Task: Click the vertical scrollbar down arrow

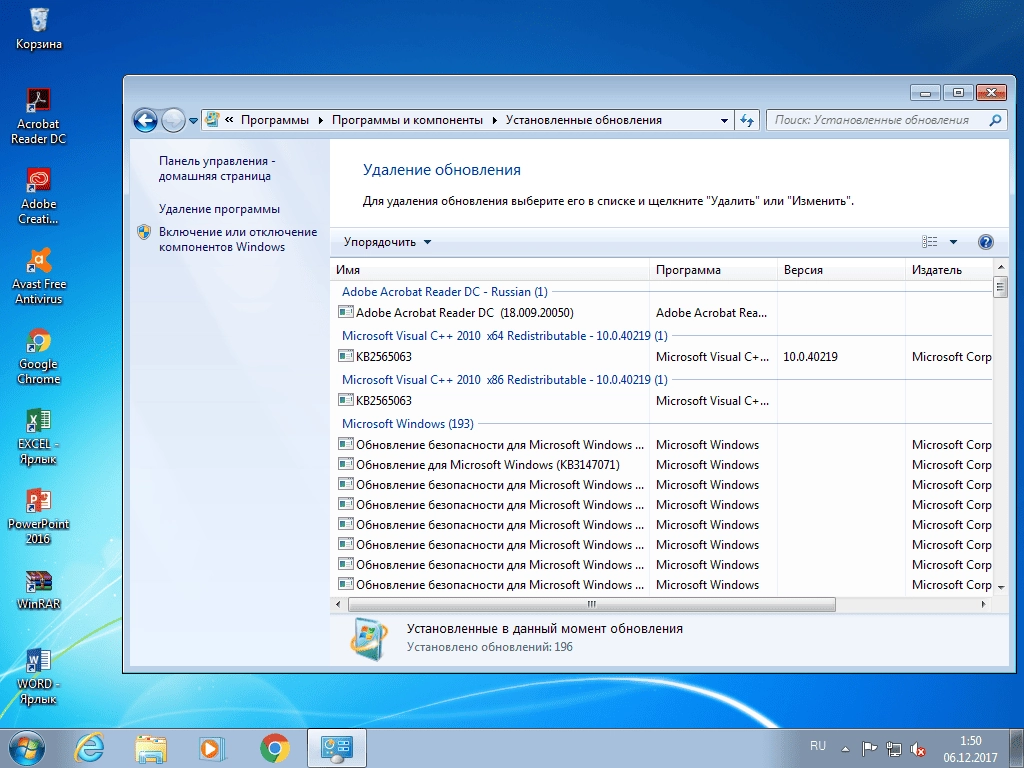Action: tap(1000, 587)
